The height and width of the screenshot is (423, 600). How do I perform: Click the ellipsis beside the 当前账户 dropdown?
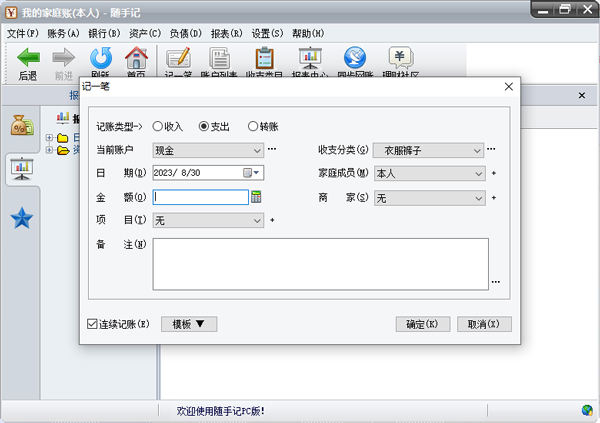tap(272, 149)
